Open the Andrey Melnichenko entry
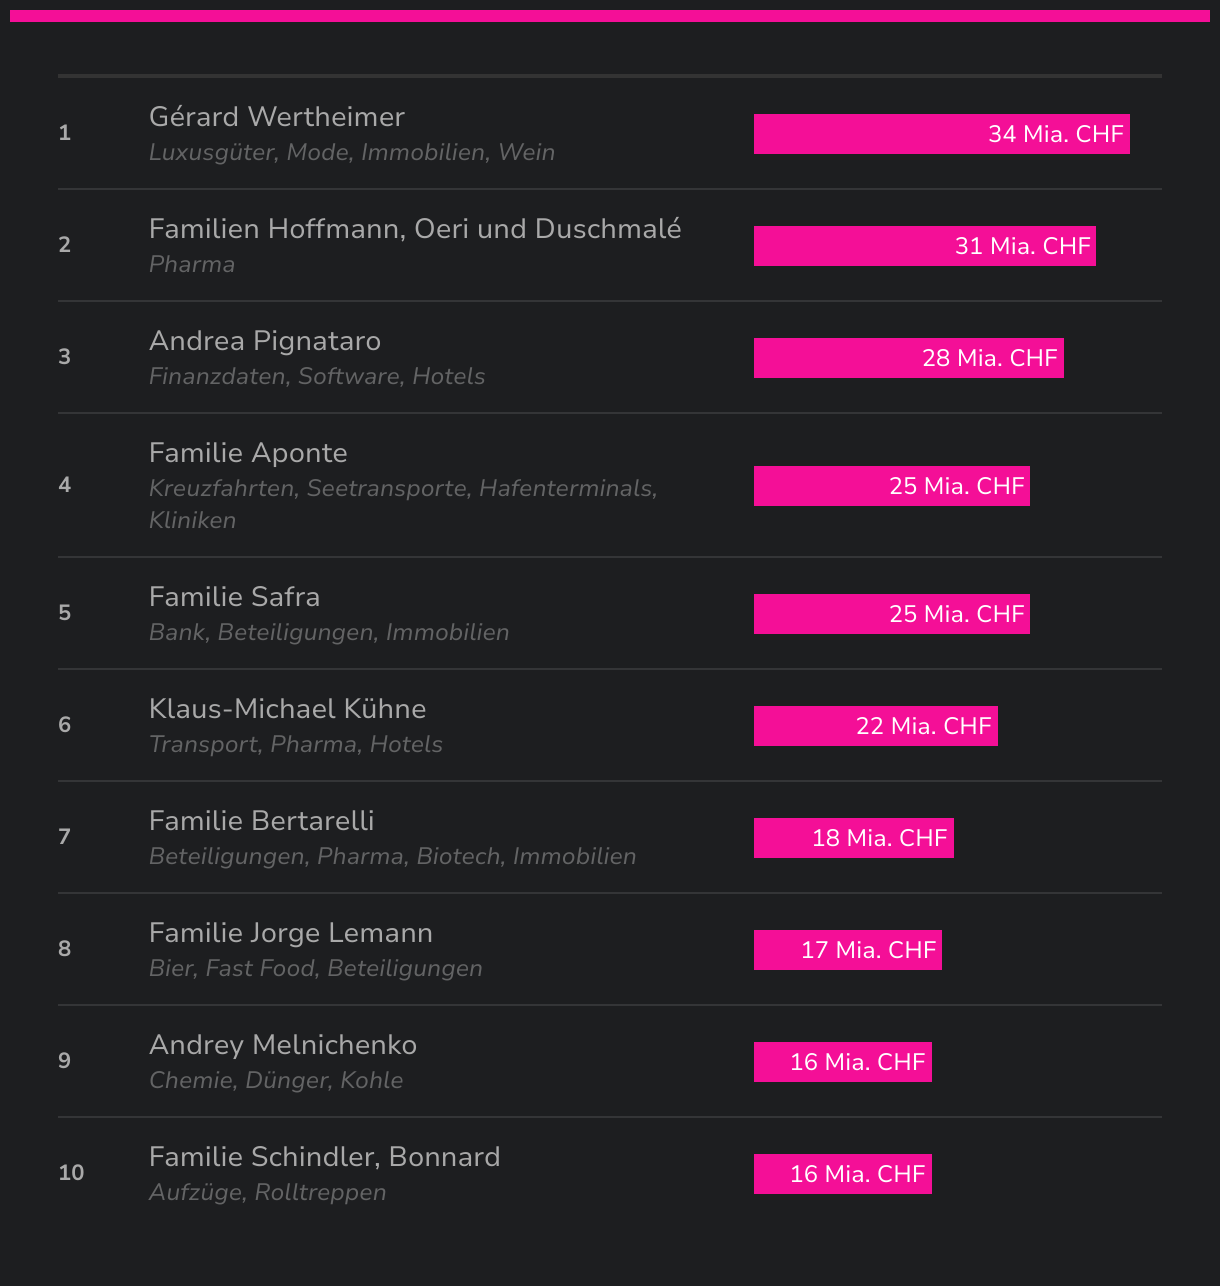 coord(283,1045)
